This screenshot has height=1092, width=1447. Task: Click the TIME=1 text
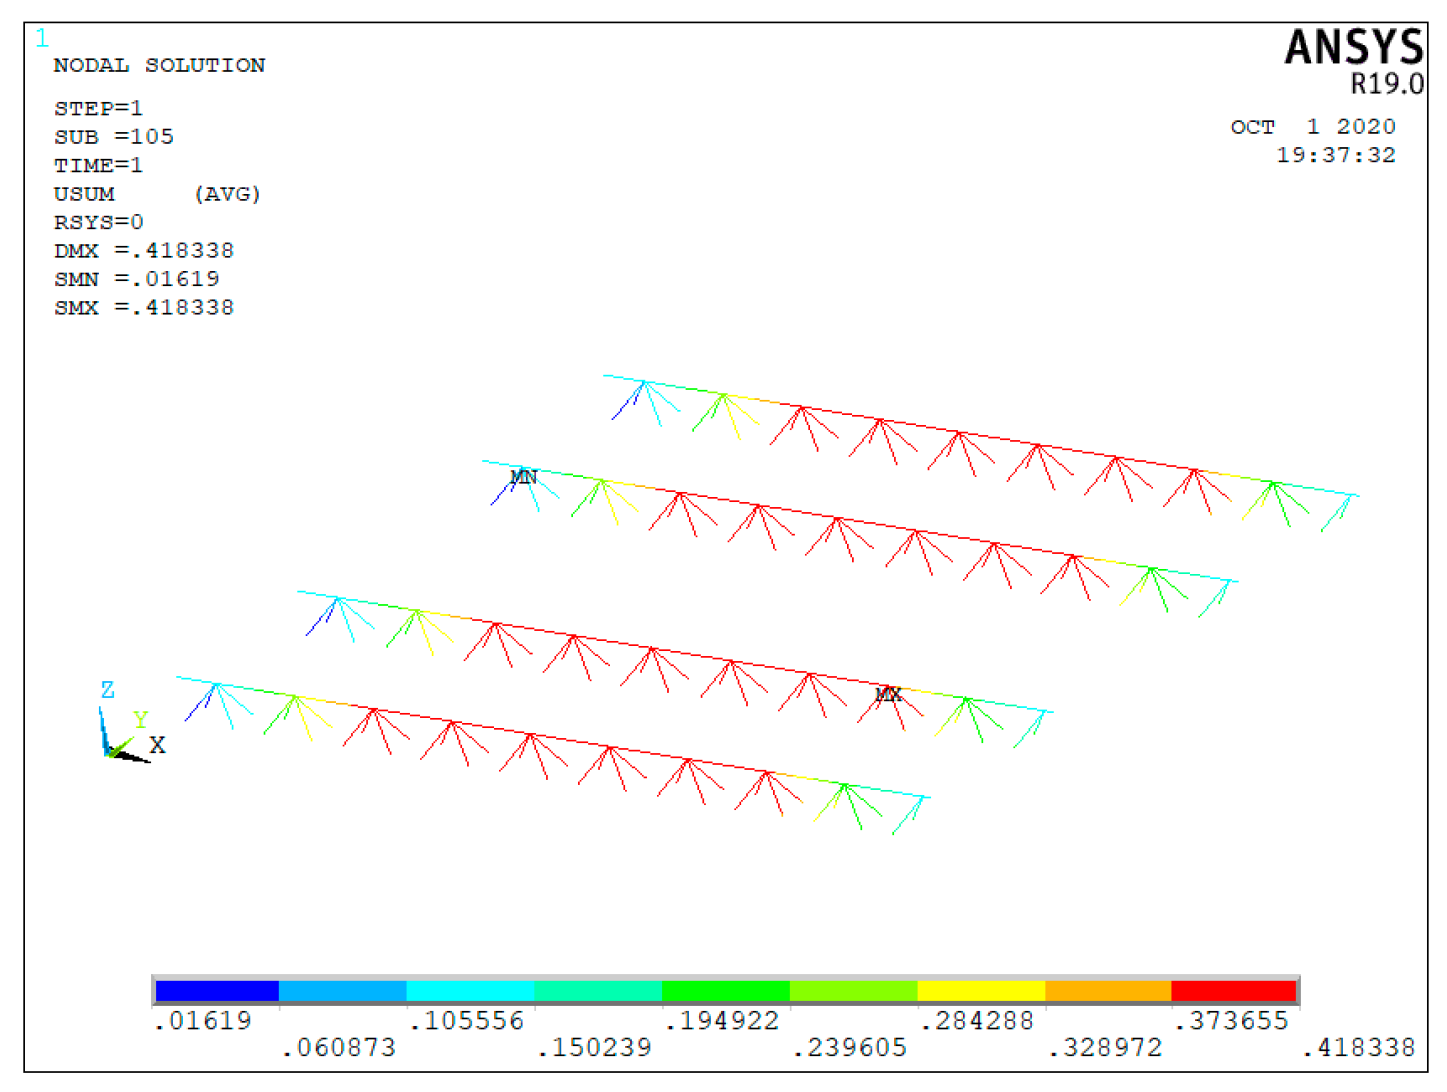pyautogui.click(x=98, y=165)
